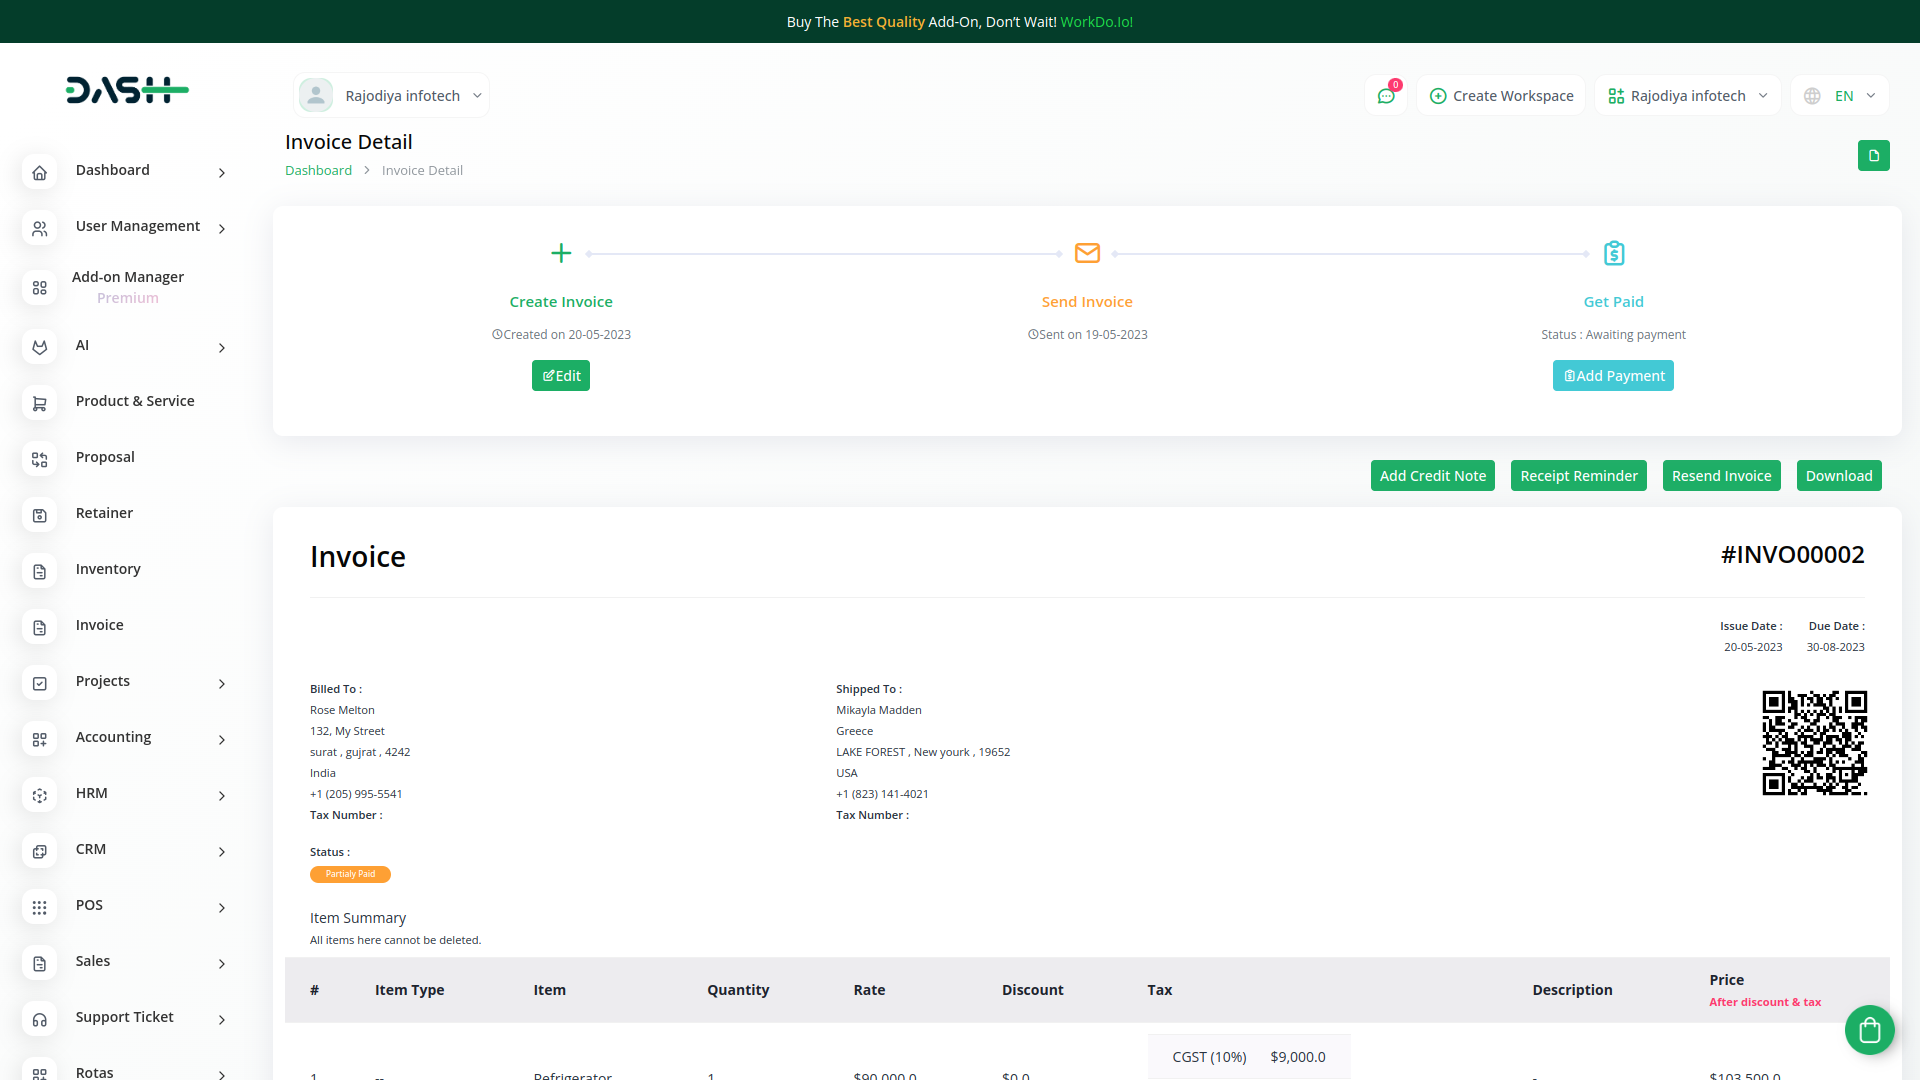Click the green document icon button
Viewport: 1920px width, 1080px height.
(x=1873, y=156)
